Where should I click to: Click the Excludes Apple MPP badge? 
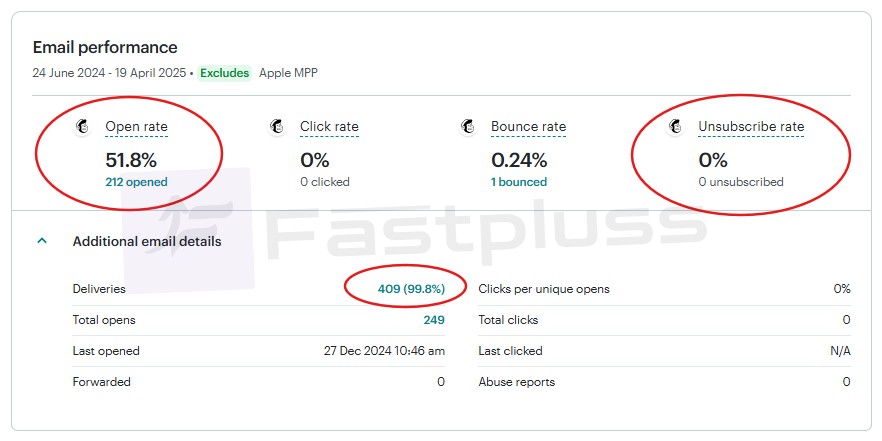pos(224,73)
